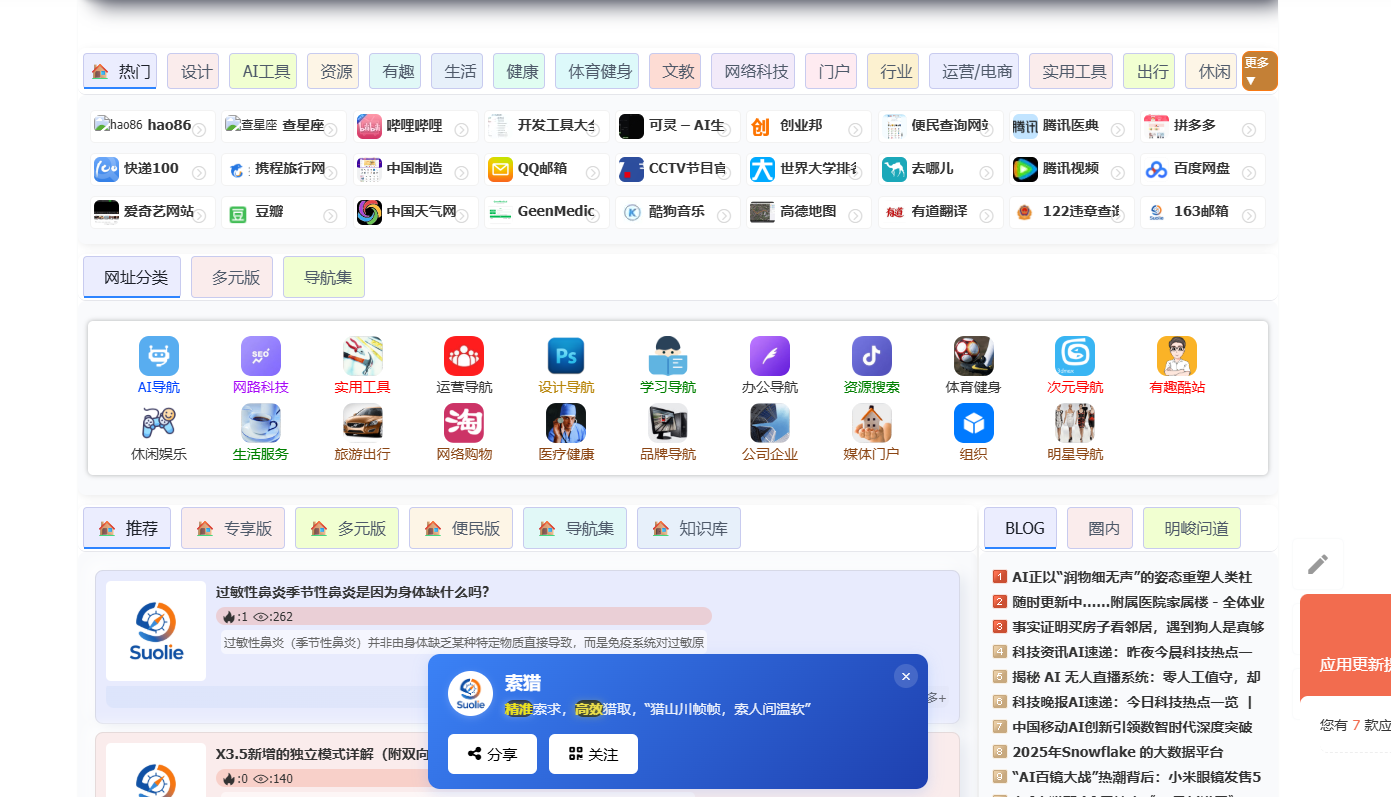Screen dimensions: 1391x797
Task: Open blog post 中国移动AI创新引领数智时代深度突破
Action: (x=1132, y=727)
